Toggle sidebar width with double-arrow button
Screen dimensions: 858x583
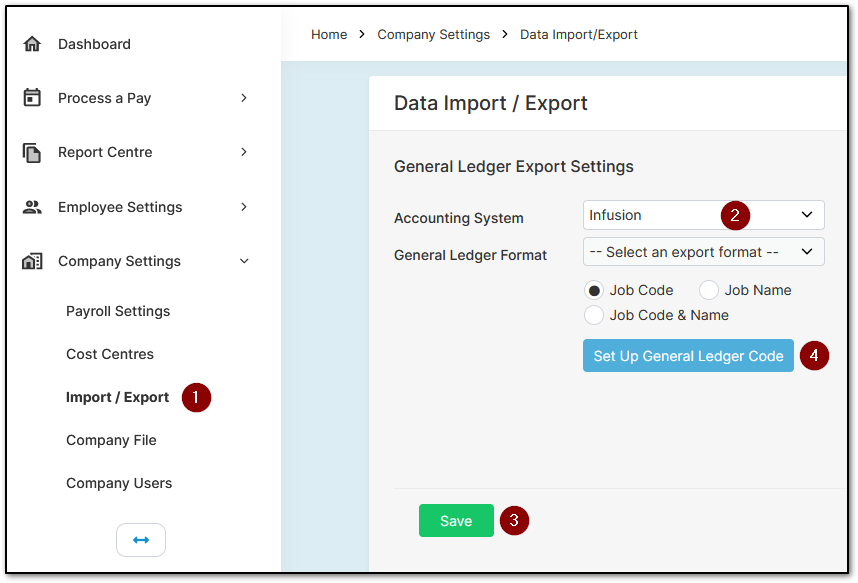141,540
